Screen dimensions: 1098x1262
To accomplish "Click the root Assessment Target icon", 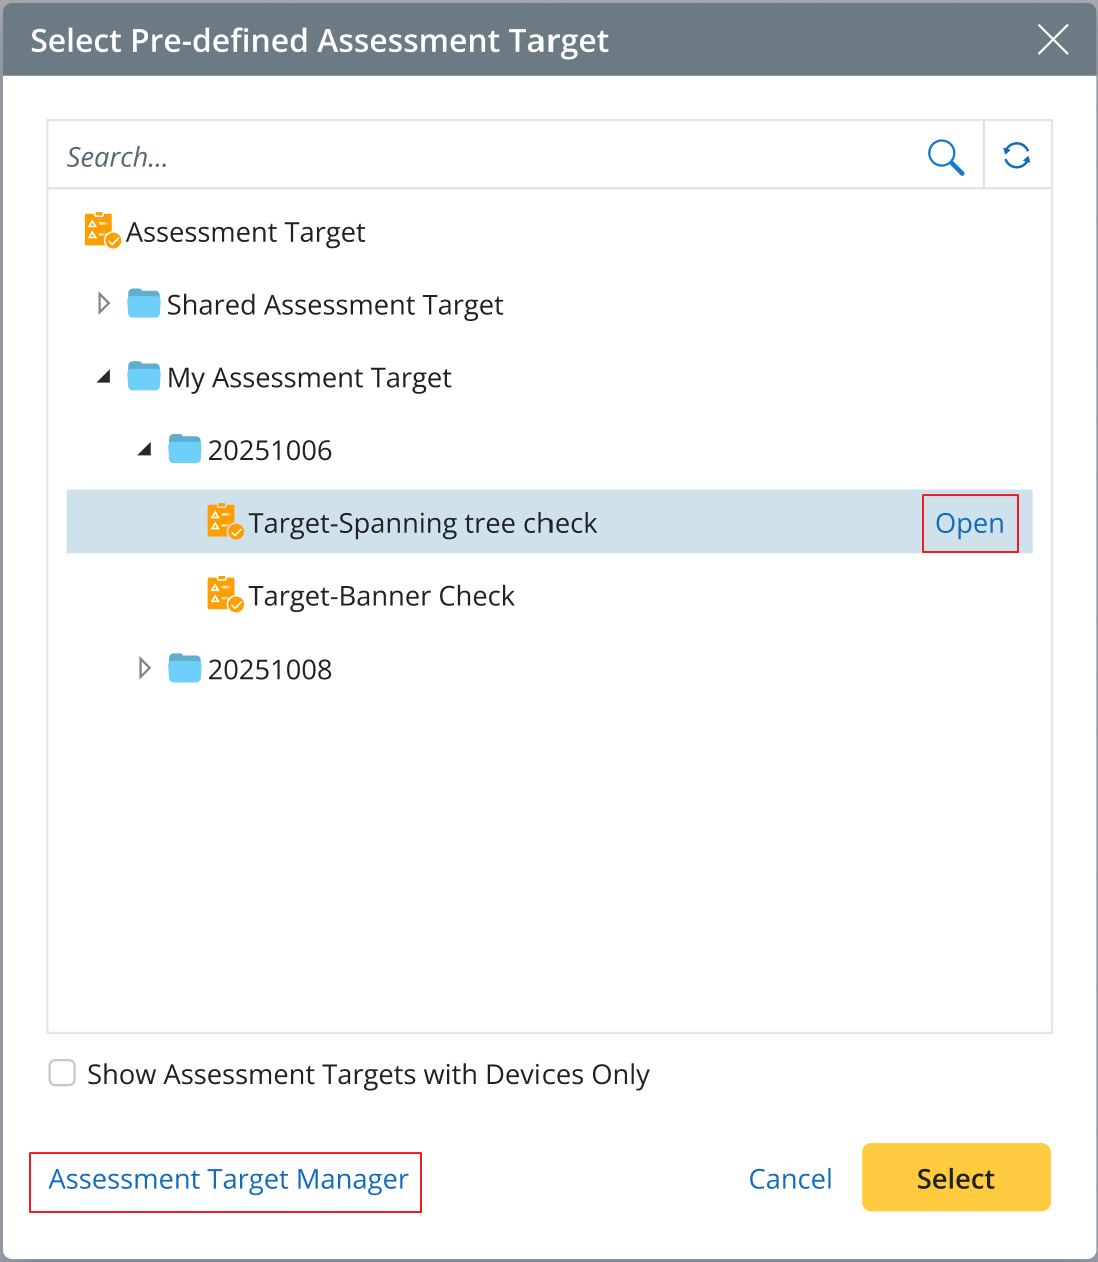I will (x=102, y=231).
